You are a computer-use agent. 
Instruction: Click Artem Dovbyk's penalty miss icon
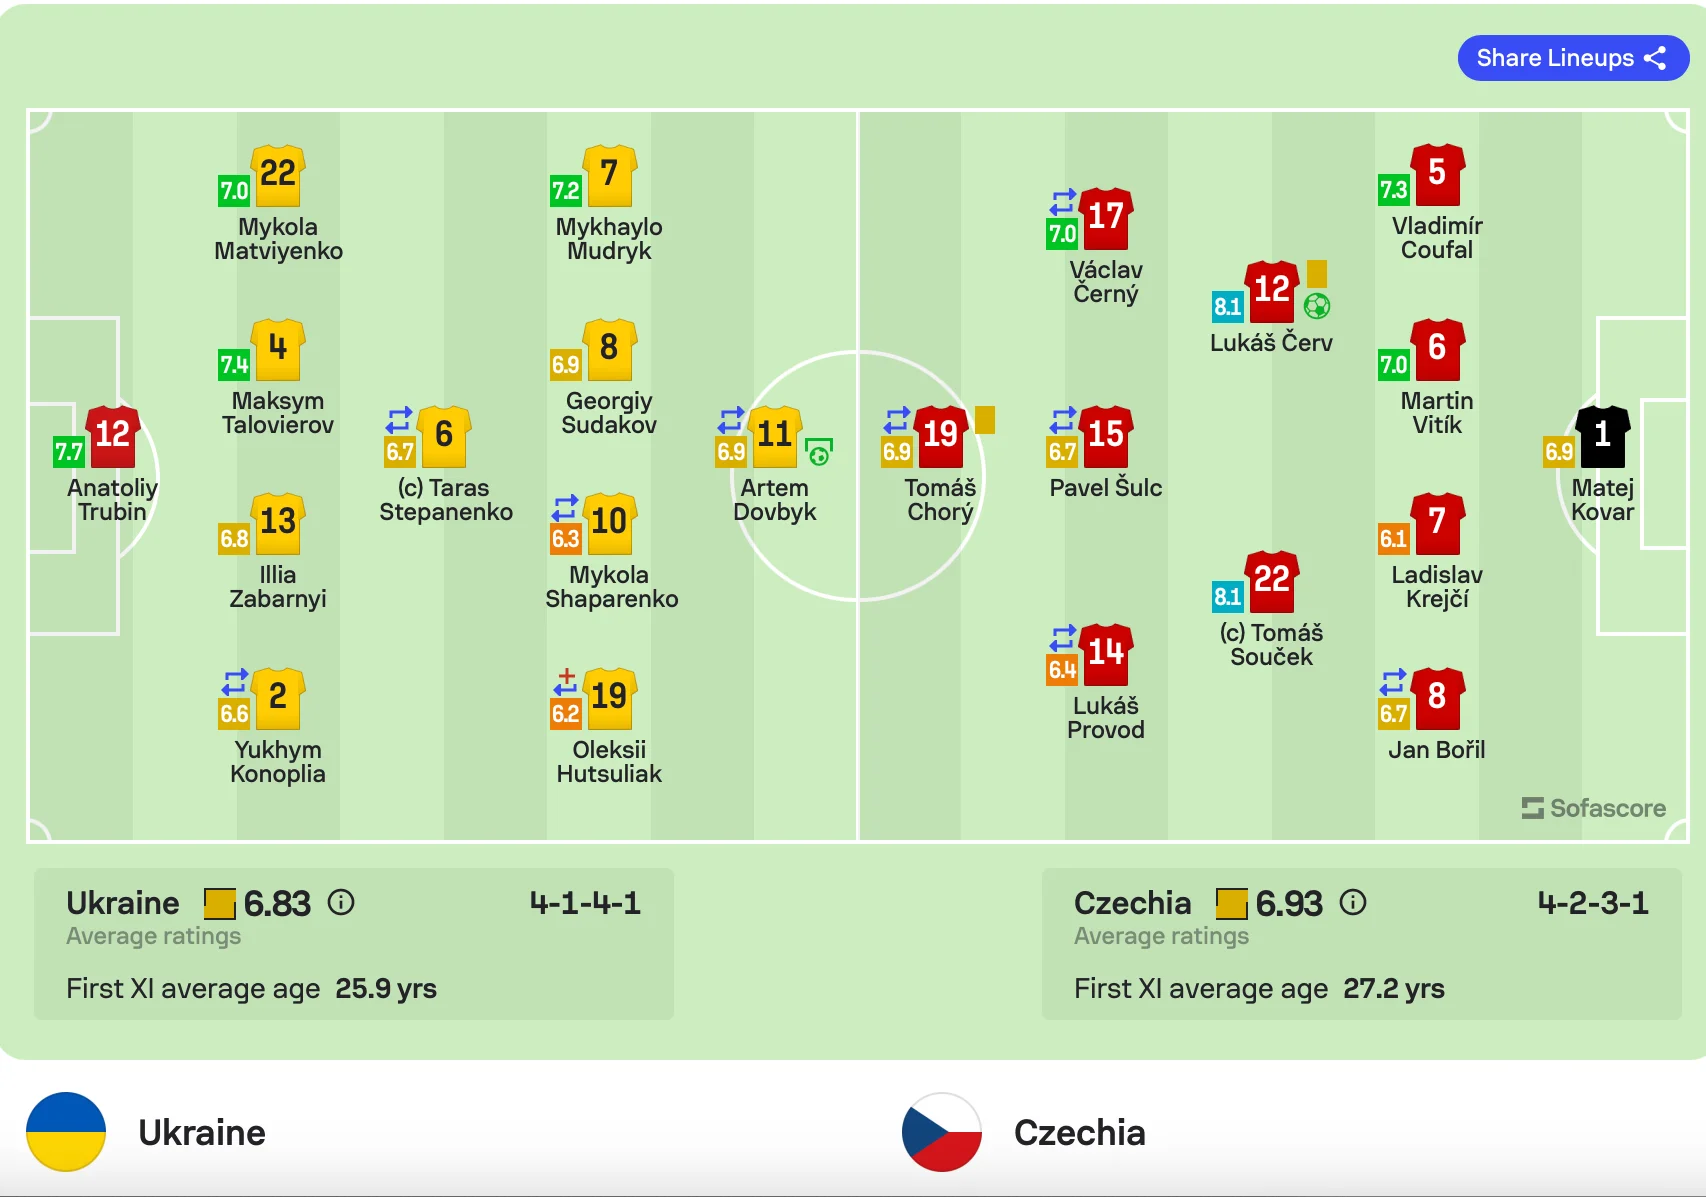pyautogui.click(x=819, y=453)
